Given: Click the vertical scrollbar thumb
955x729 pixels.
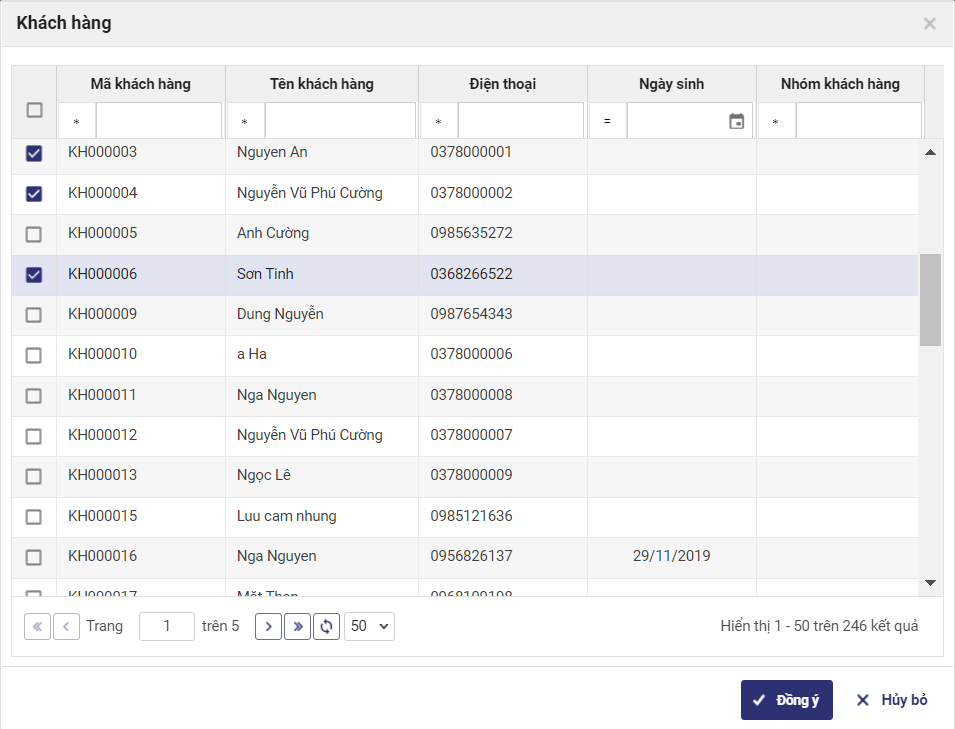Looking at the screenshot, I should pyautogui.click(x=930, y=299).
